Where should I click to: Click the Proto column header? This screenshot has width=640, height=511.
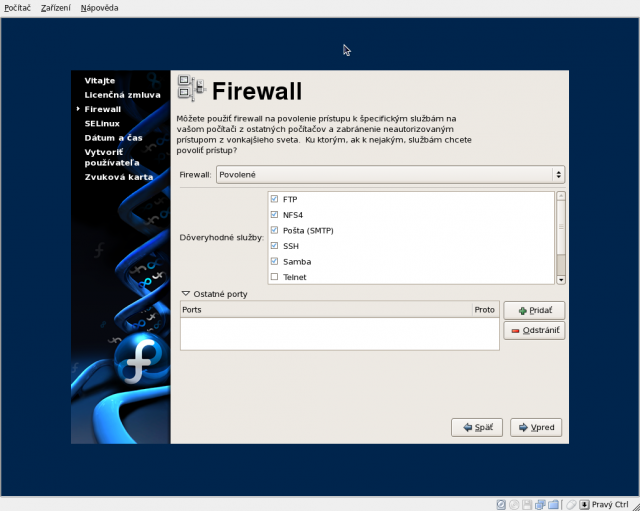tap(486, 309)
